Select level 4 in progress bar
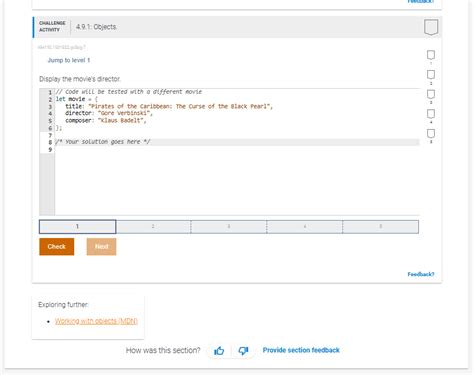This screenshot has width=474, height=375. tap(305, 227)
